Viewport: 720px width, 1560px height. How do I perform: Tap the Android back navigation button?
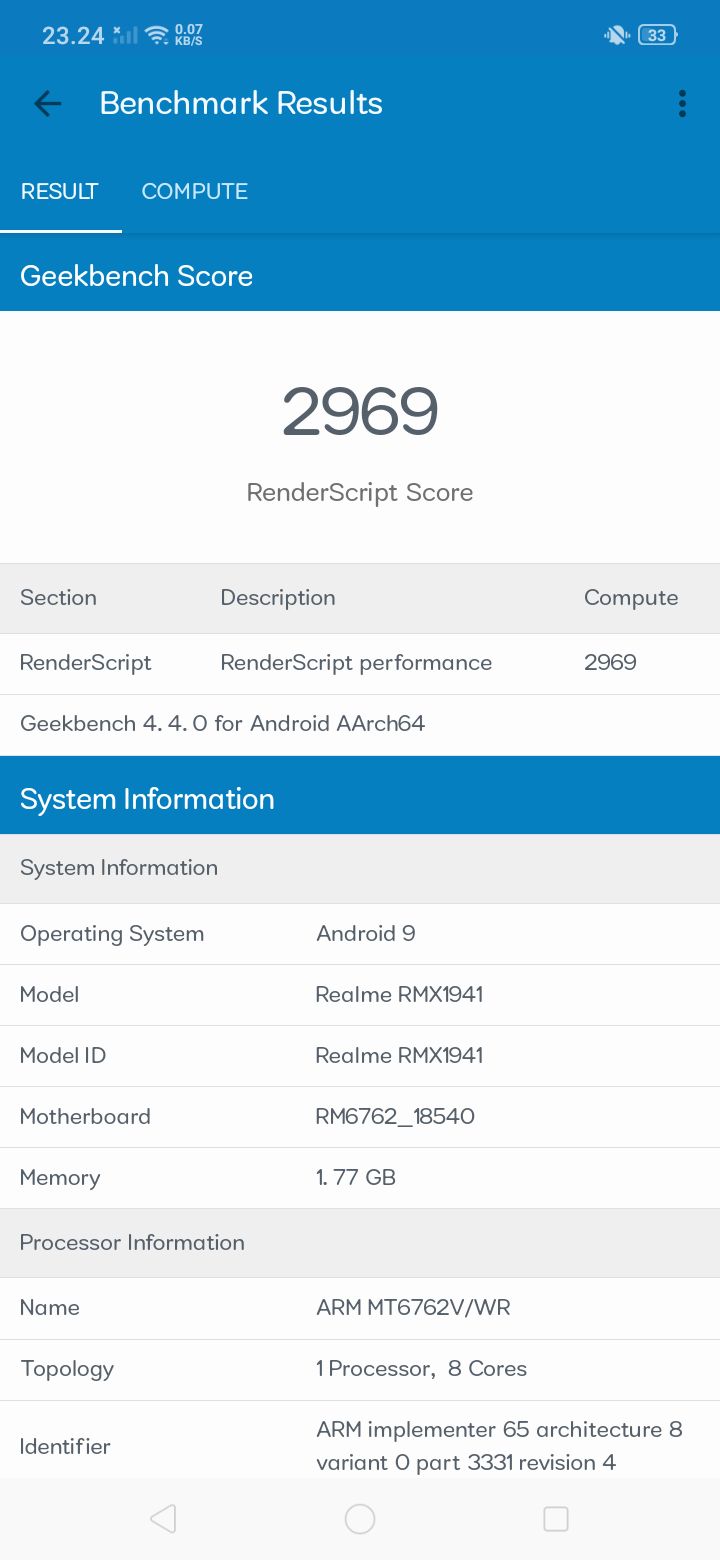tap(163, 1519)
